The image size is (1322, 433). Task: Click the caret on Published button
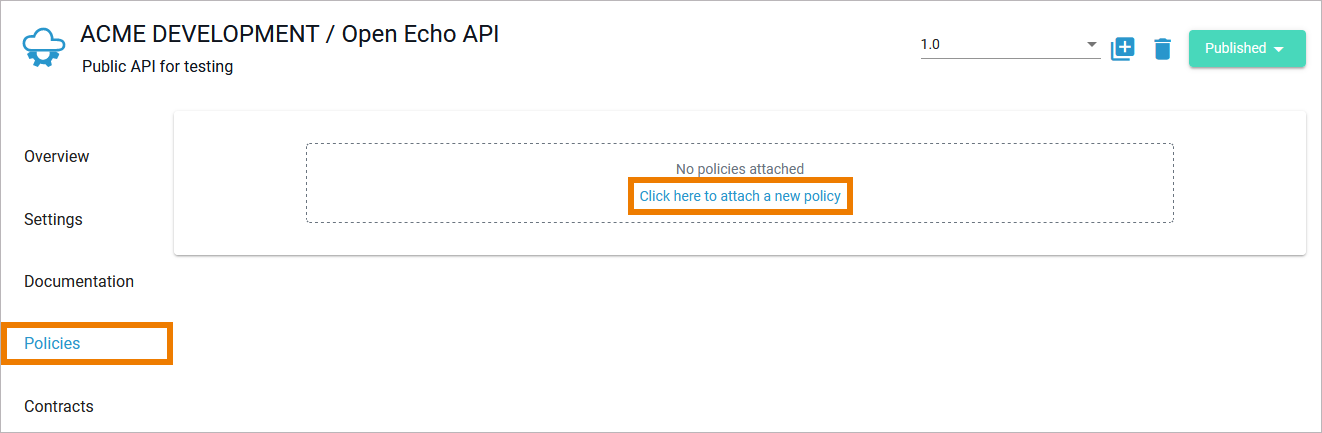1278,49
